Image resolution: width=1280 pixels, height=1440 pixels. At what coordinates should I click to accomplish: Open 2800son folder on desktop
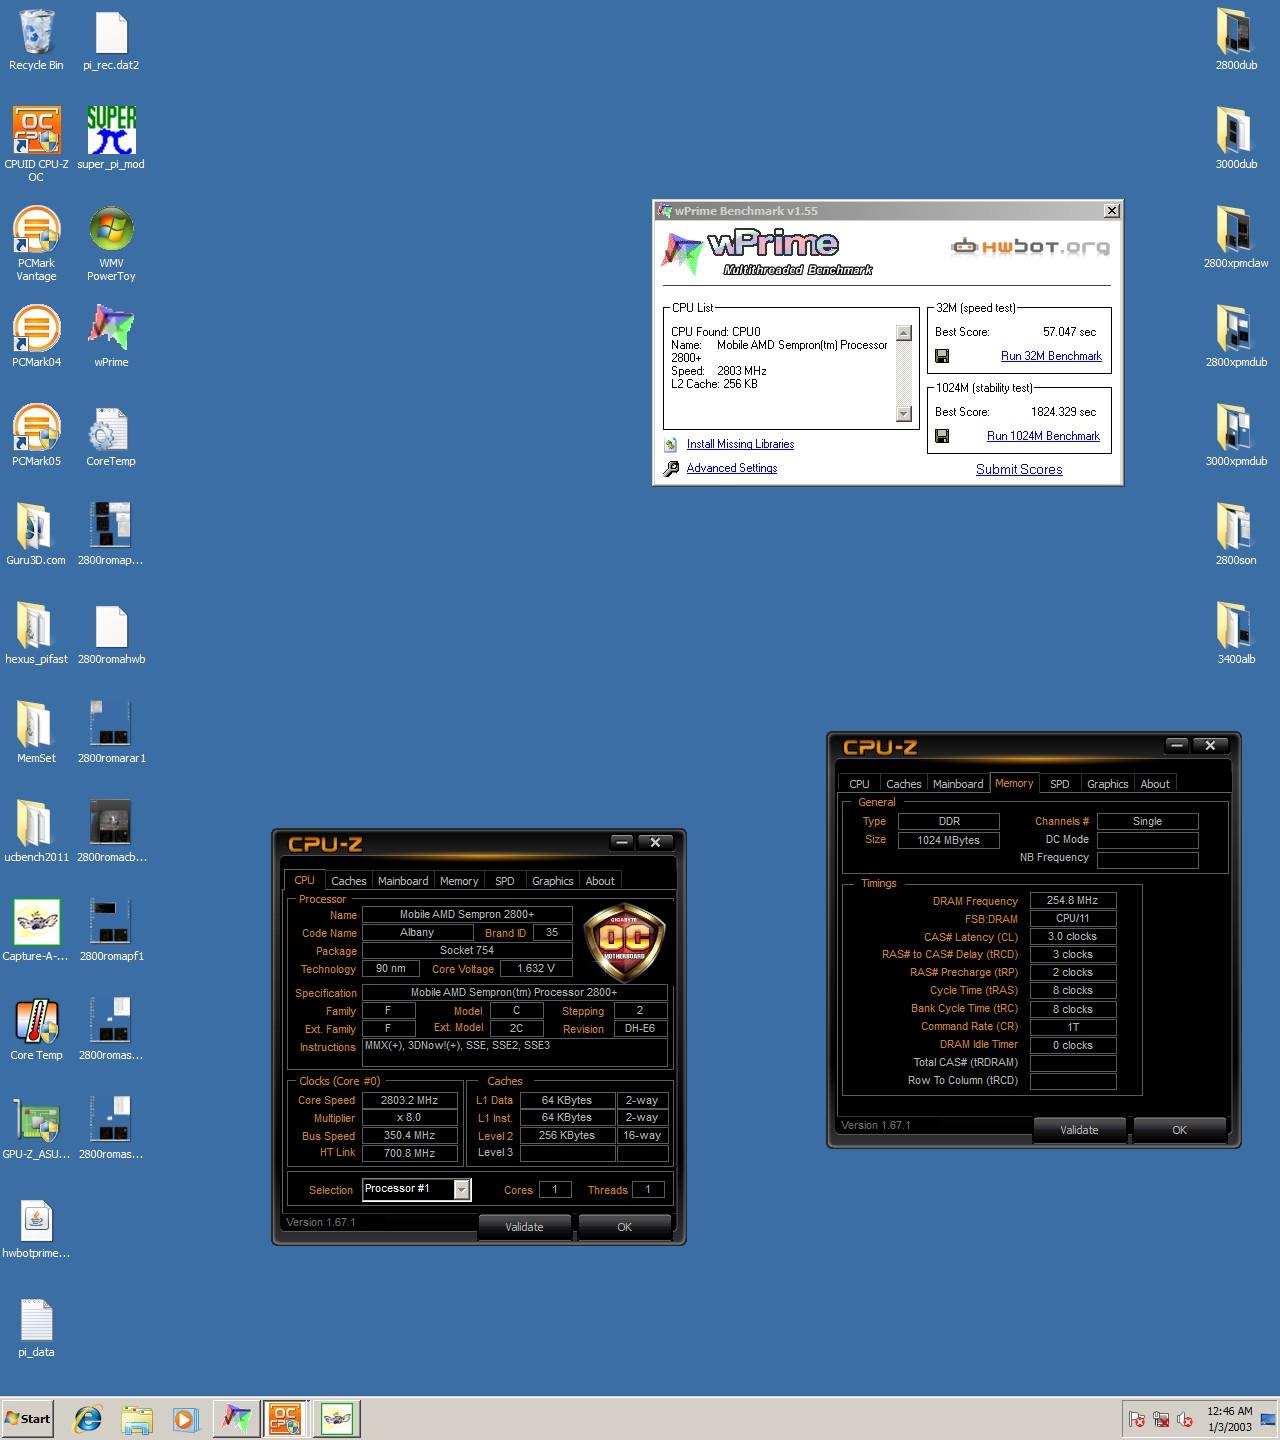pos(1236,534)
